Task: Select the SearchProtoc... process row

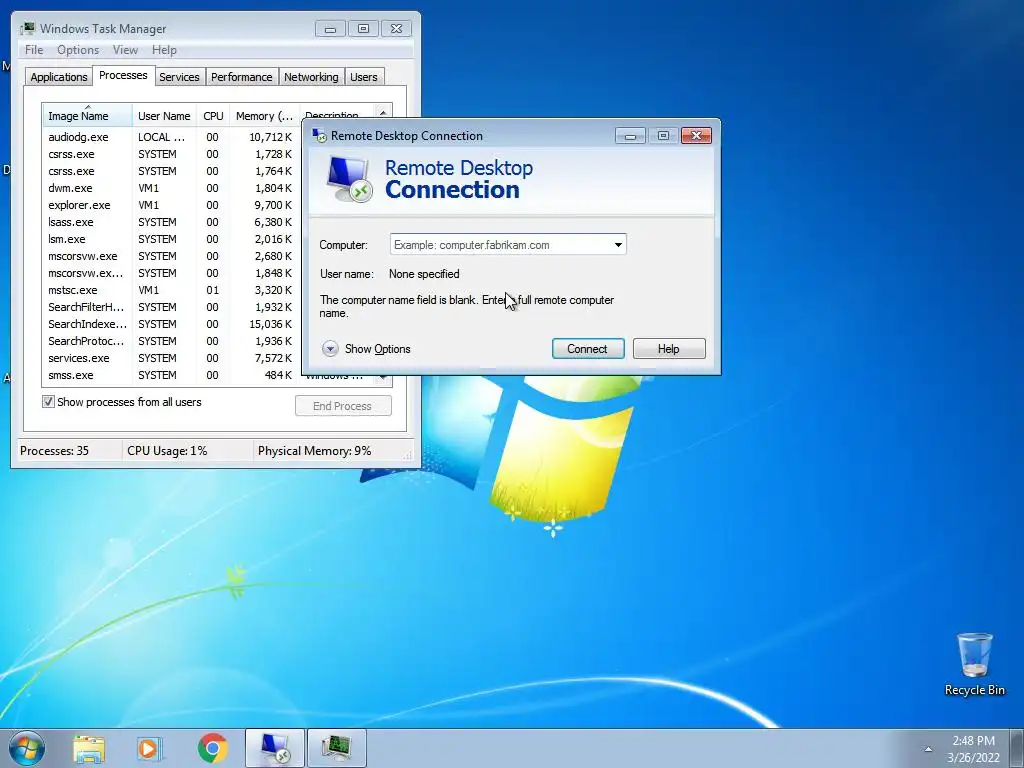Action: pyautogui.click(x=172, y=341)
